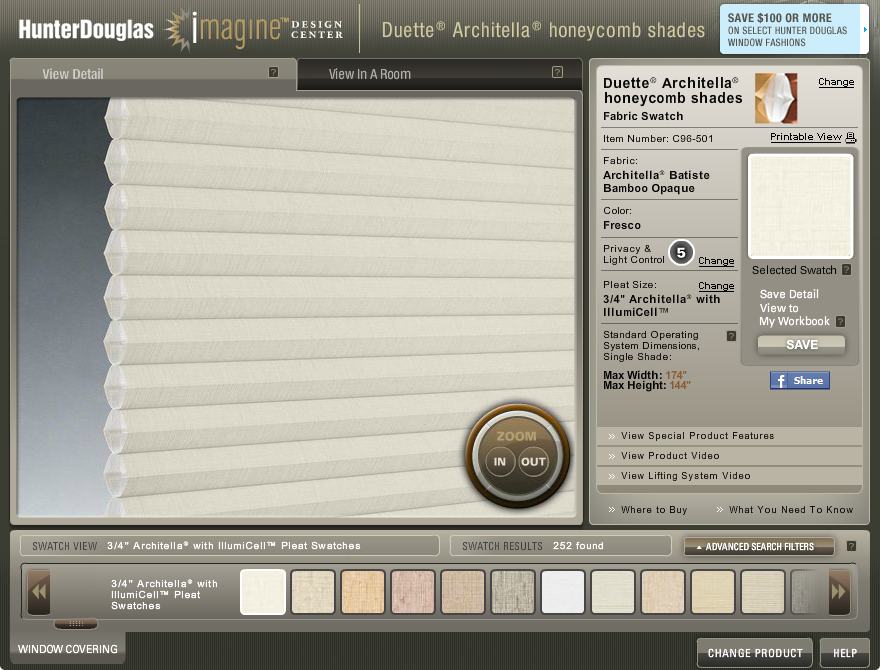Expand Advanced Search Filters
The width and height of the screenshot is (880, 670).
point(759,547)
